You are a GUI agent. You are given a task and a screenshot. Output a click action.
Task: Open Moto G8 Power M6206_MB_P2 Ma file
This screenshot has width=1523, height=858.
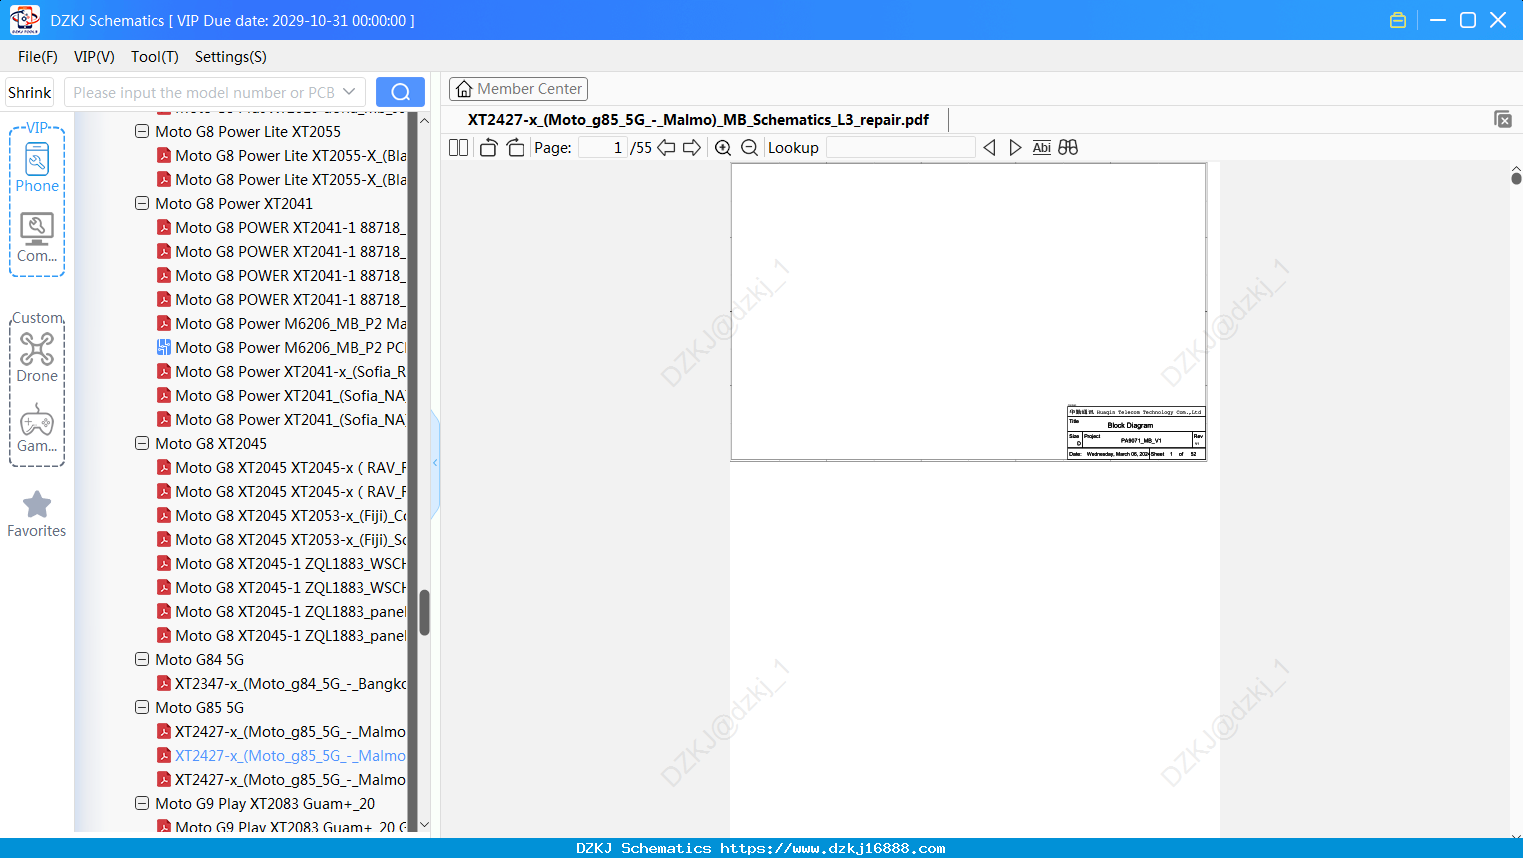click(x=281, y=324)
